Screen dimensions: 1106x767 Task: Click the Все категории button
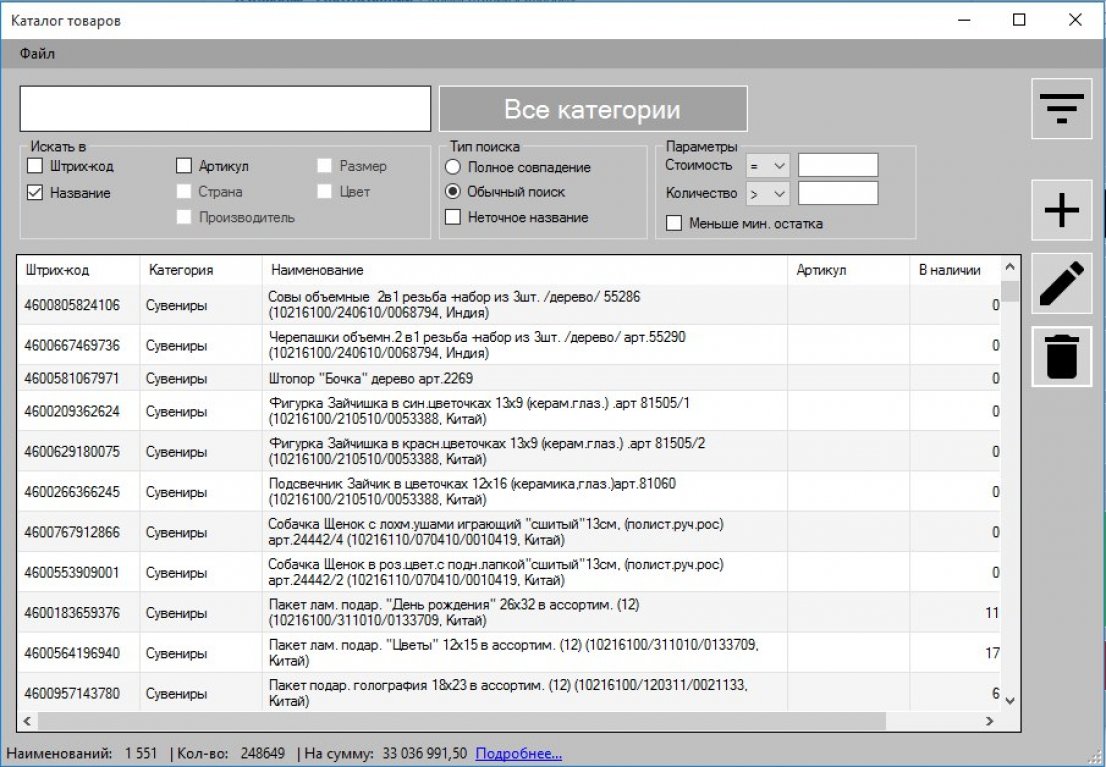pyautogui.click(x=592, y=109)
